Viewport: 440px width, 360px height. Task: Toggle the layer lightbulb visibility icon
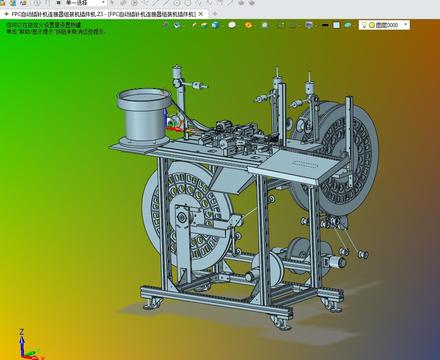(x=364, y=25)
